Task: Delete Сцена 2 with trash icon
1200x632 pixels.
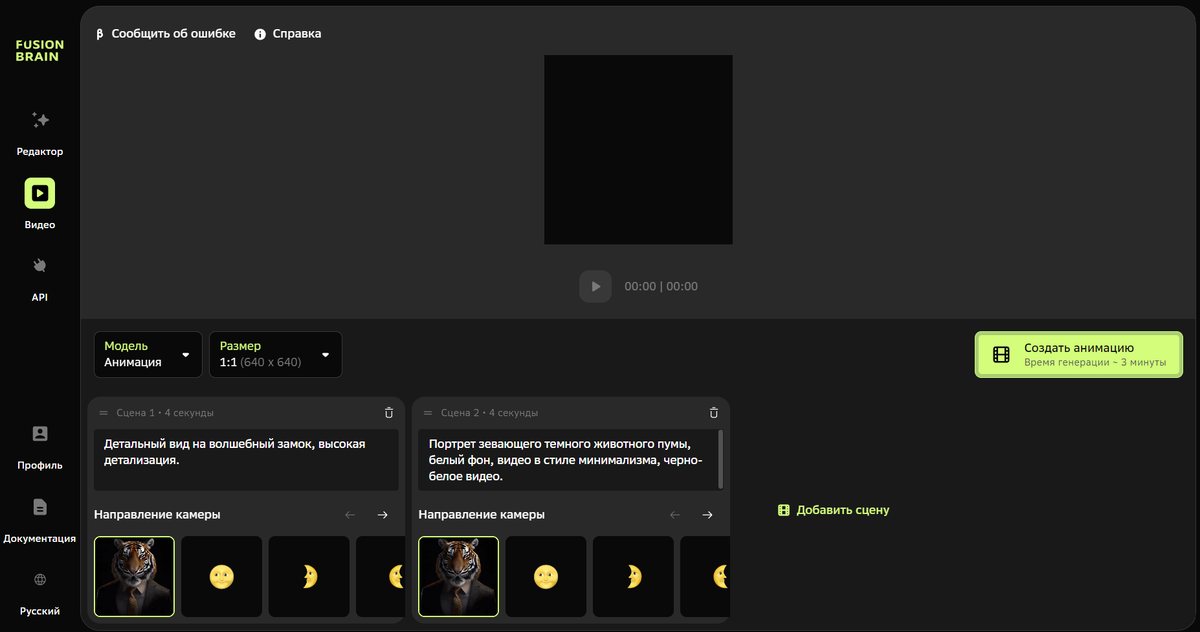Action: 714,412
